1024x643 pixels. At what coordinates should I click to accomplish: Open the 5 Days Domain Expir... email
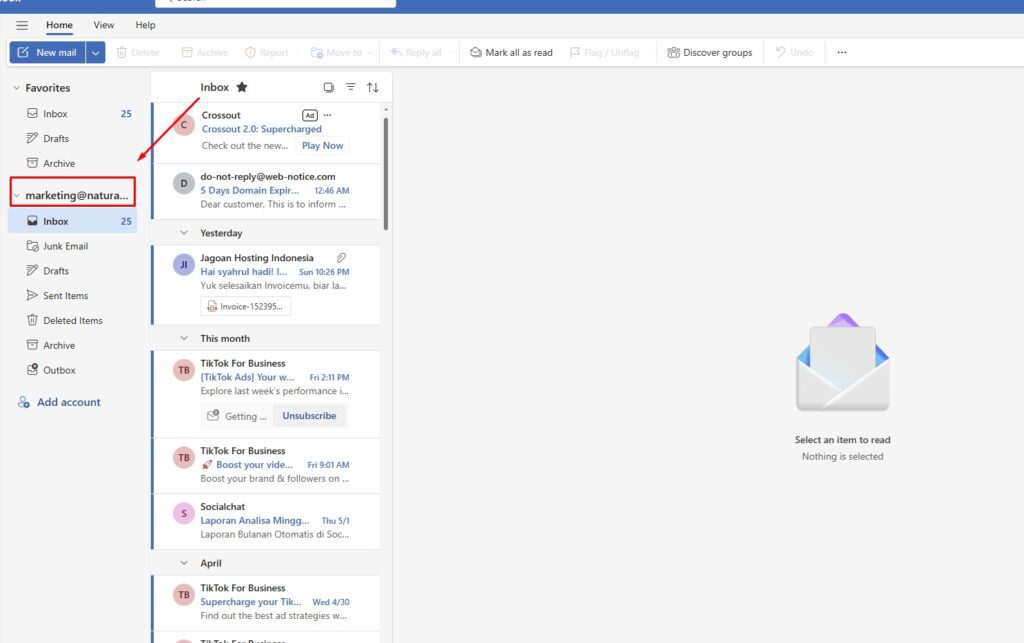266,191
